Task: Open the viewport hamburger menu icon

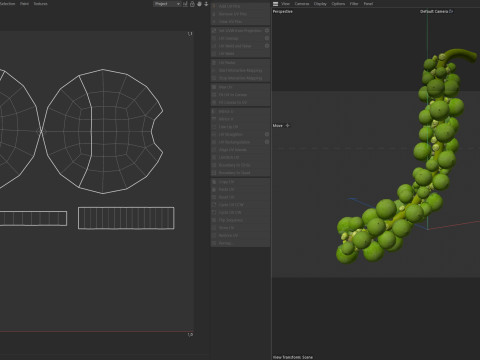Action: (x=275, y=4)
